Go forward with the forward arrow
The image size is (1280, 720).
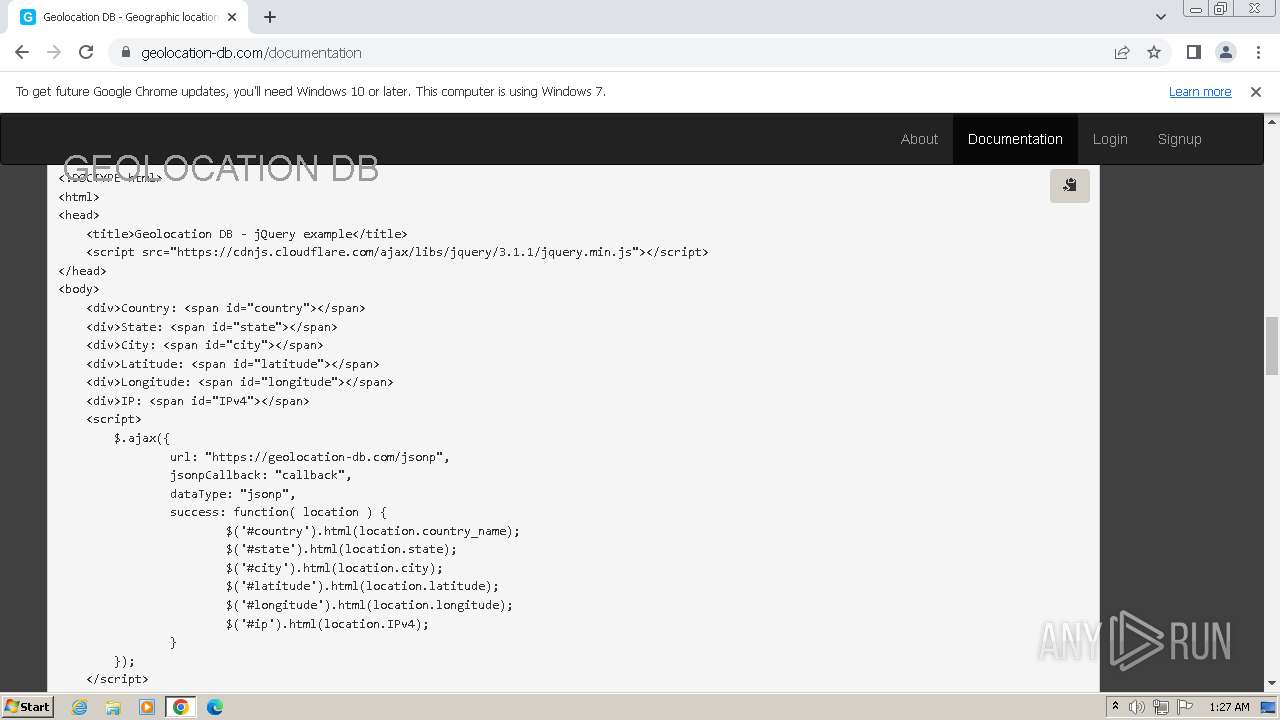[54, 53]
